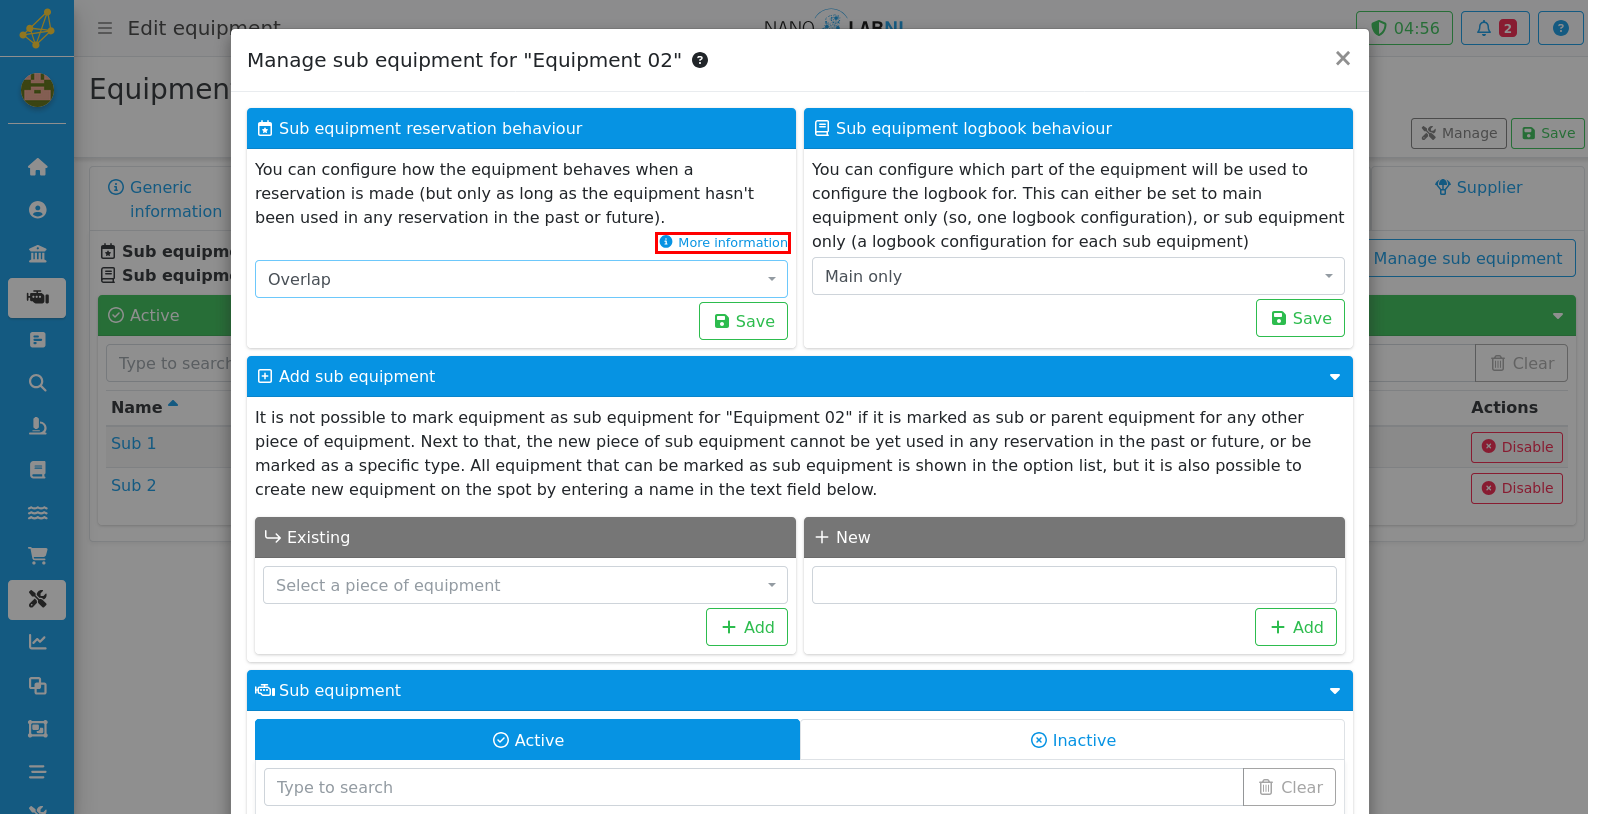Open the notifications bell with badge 2
The height and width of the screenshot is (814, 1600).
(1495, 28)
